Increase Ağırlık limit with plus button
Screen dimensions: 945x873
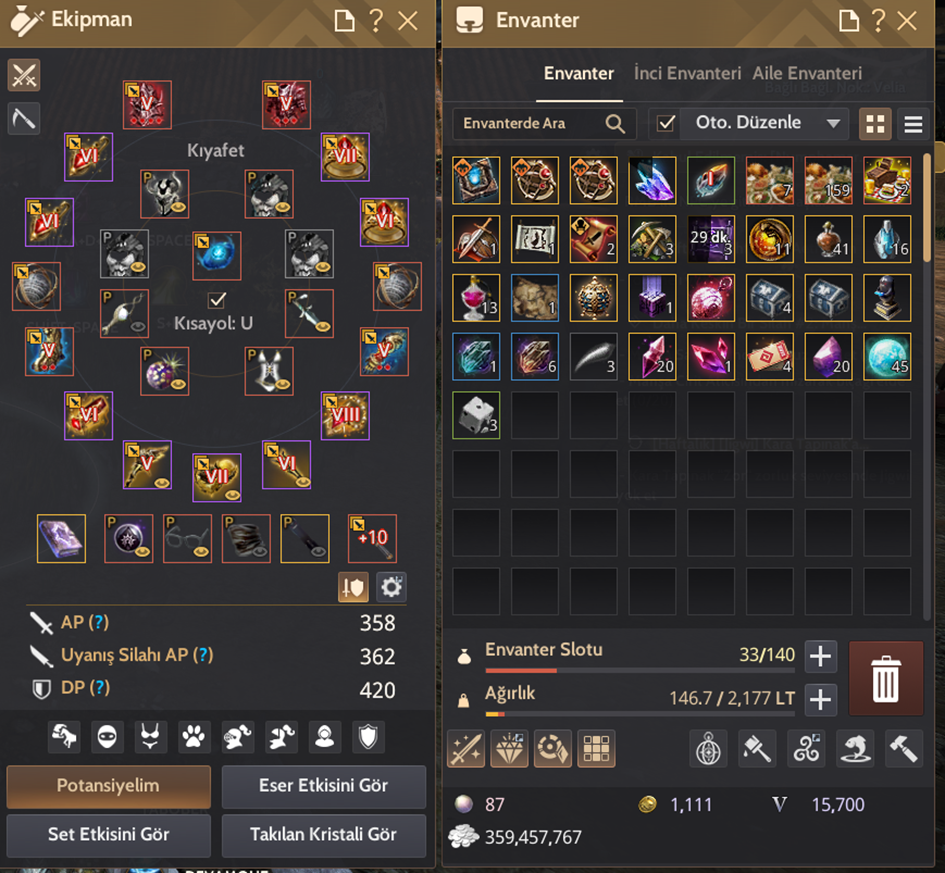820,700
